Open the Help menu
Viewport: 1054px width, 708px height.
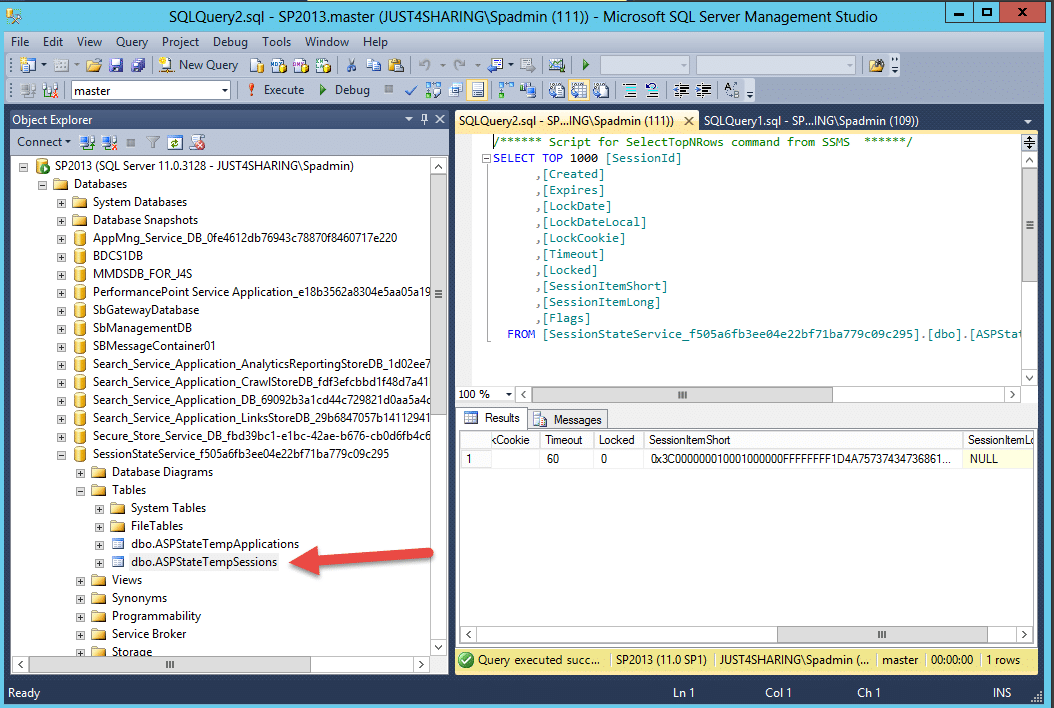pyautogui.click(x=375, y=42)
